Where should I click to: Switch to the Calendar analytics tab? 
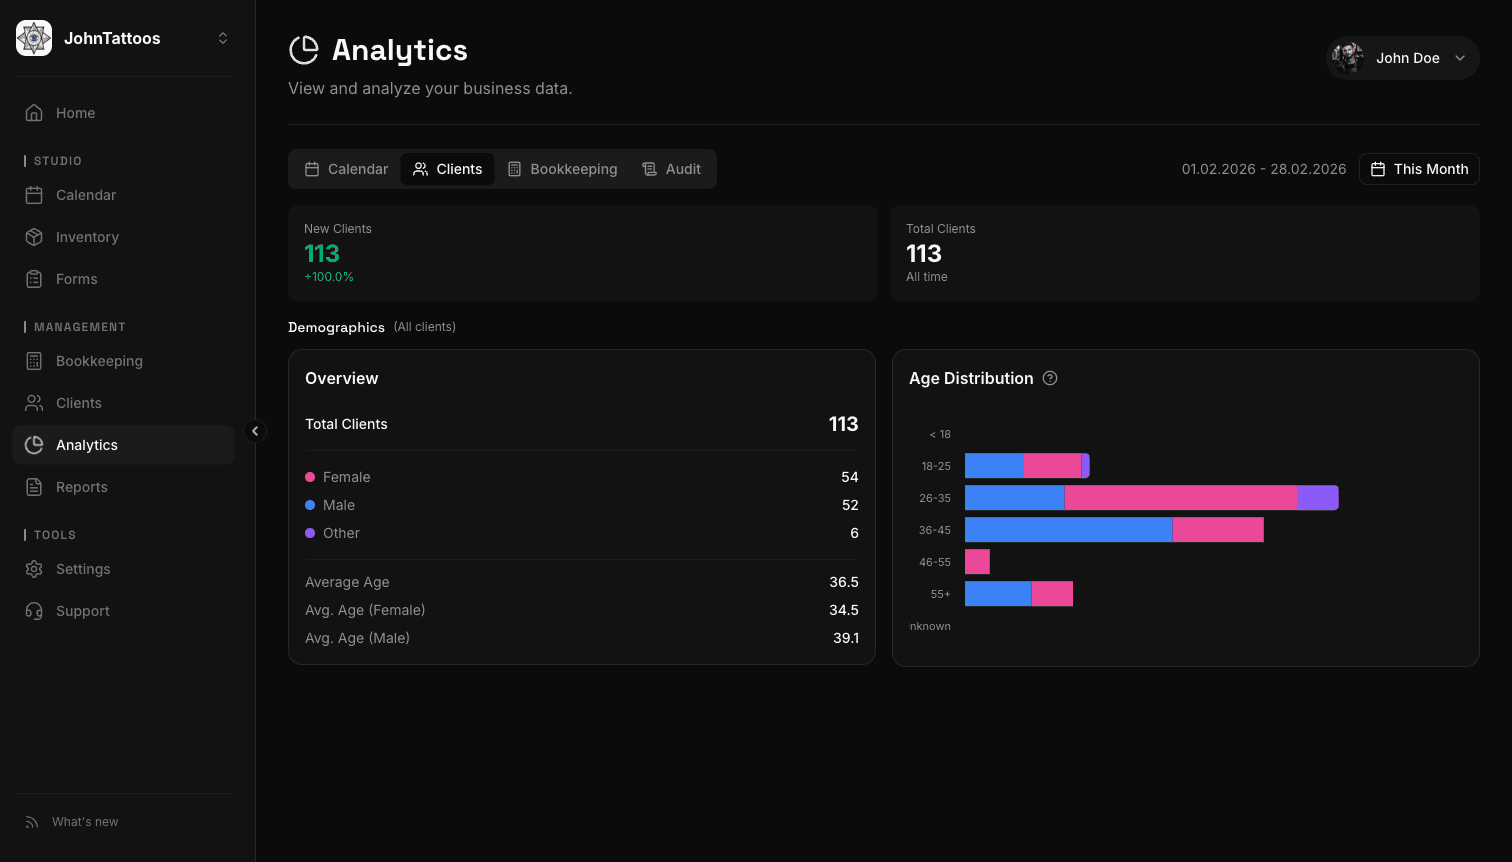347,169
